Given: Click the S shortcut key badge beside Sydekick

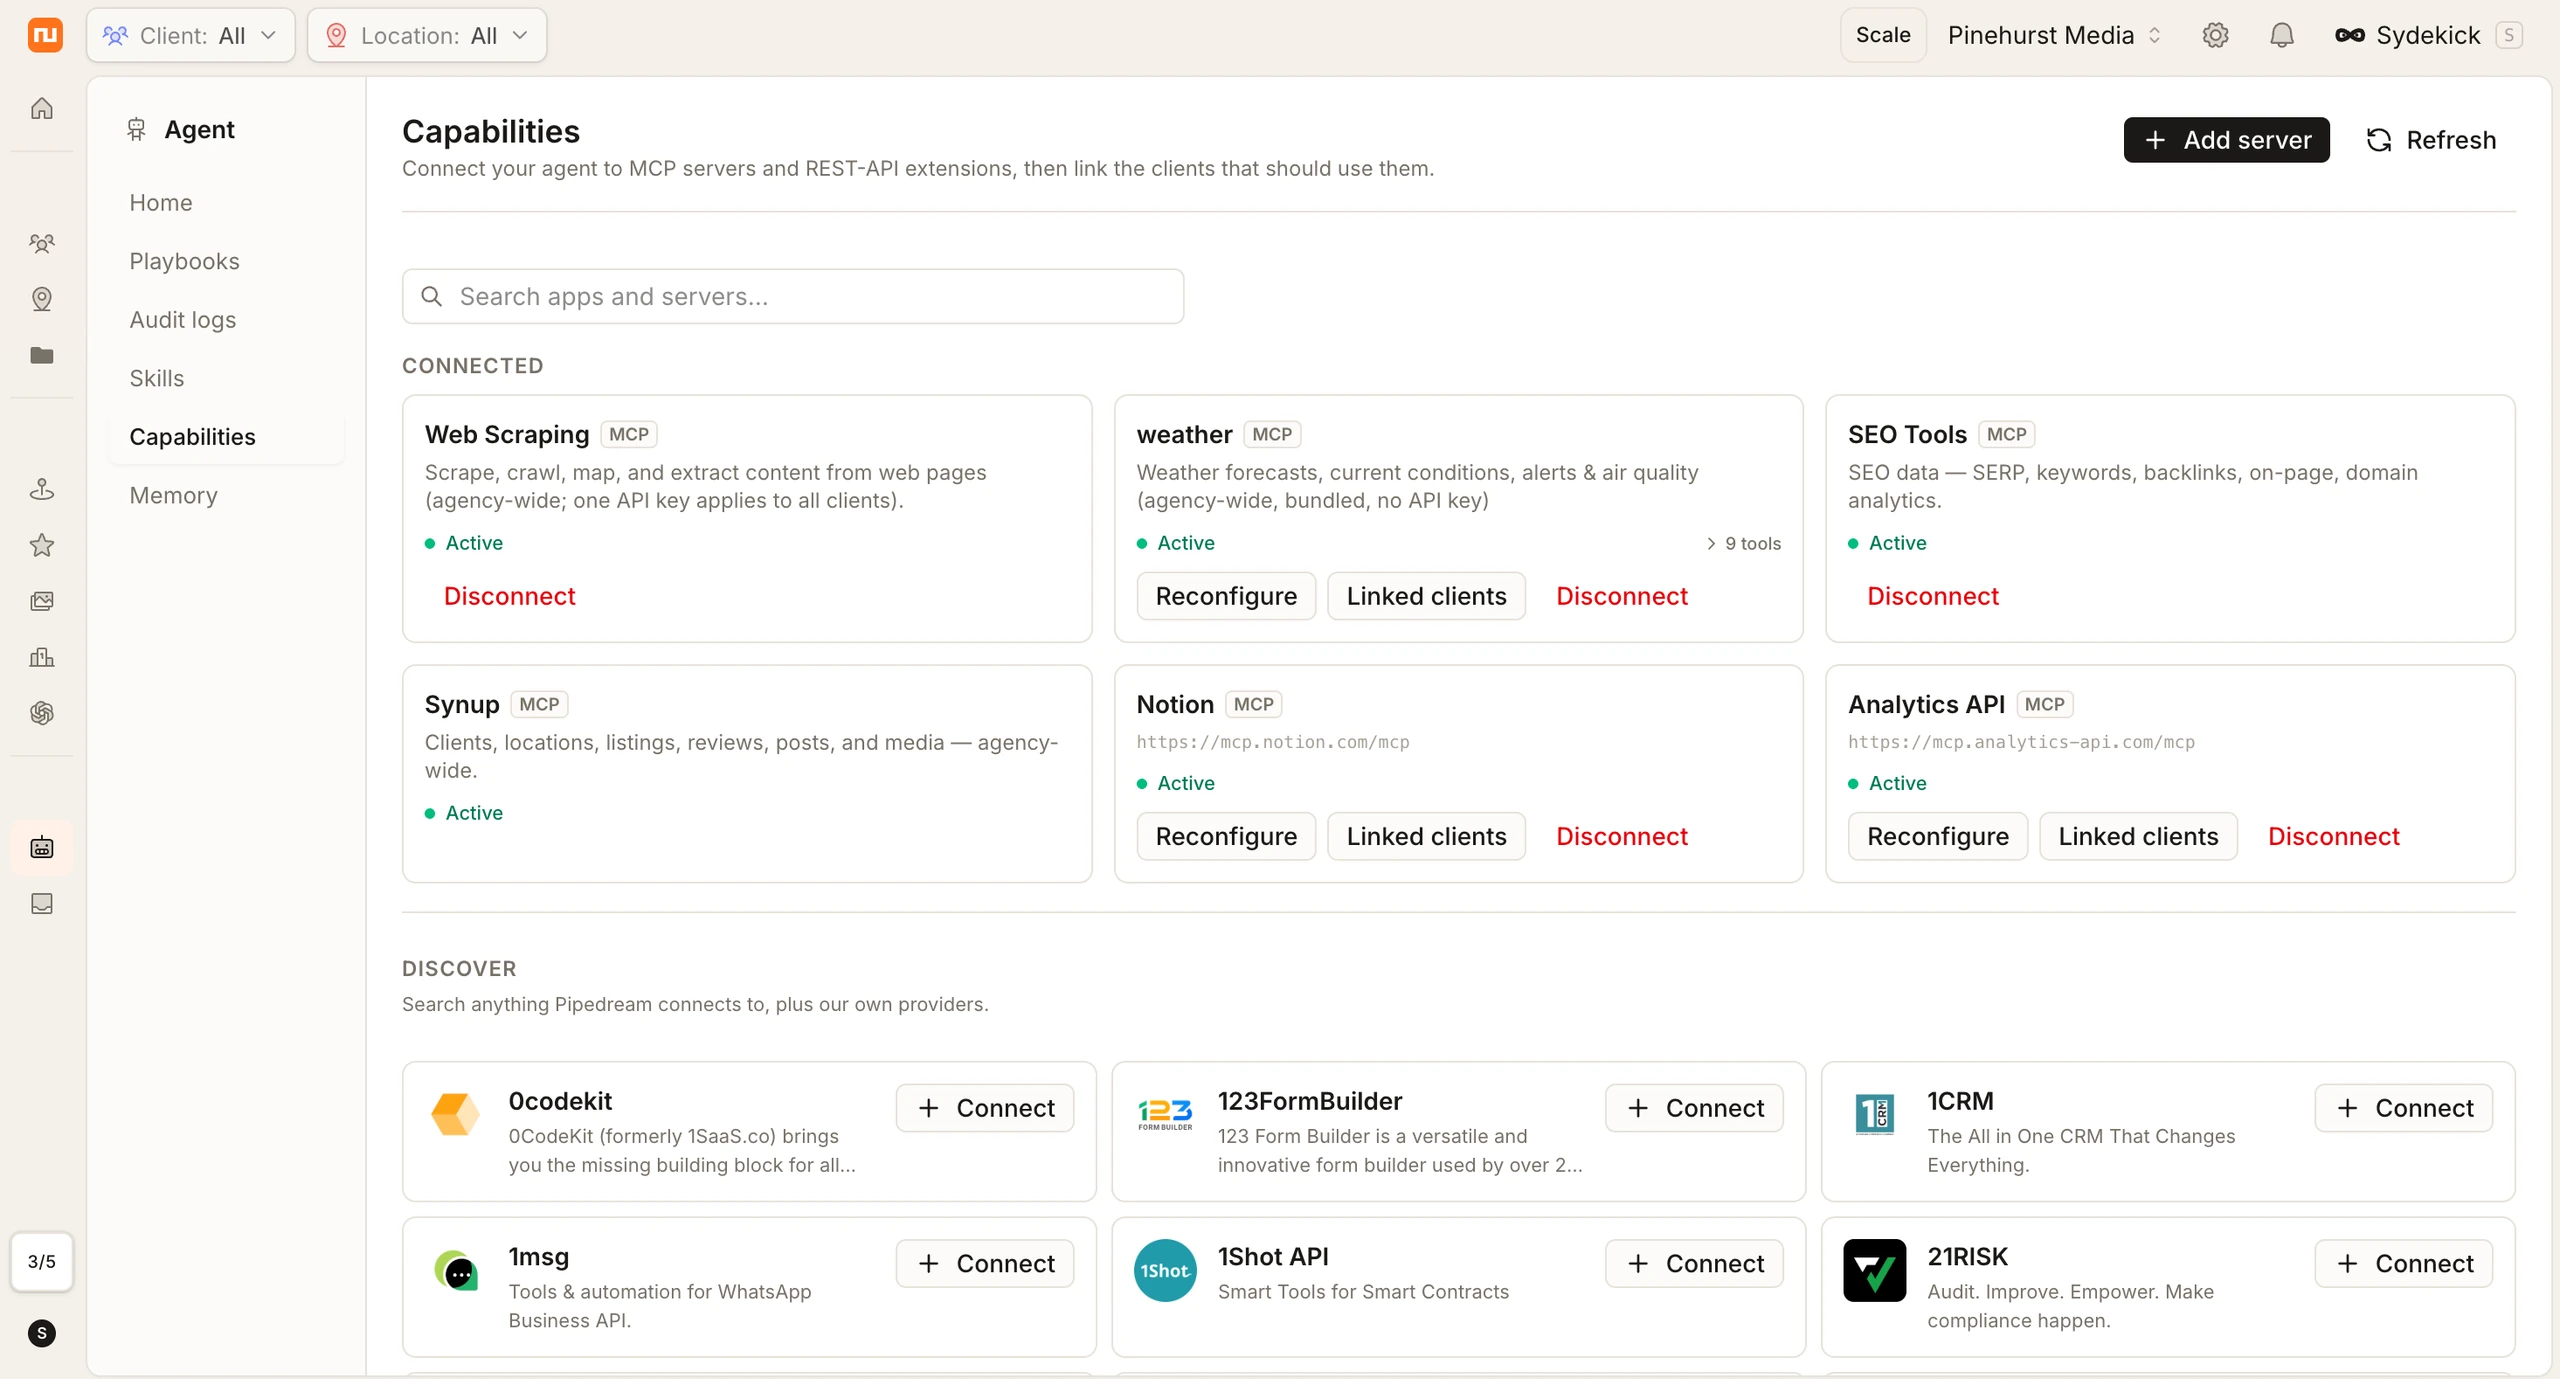Looking at the screenshot, I should point(2509,35).
